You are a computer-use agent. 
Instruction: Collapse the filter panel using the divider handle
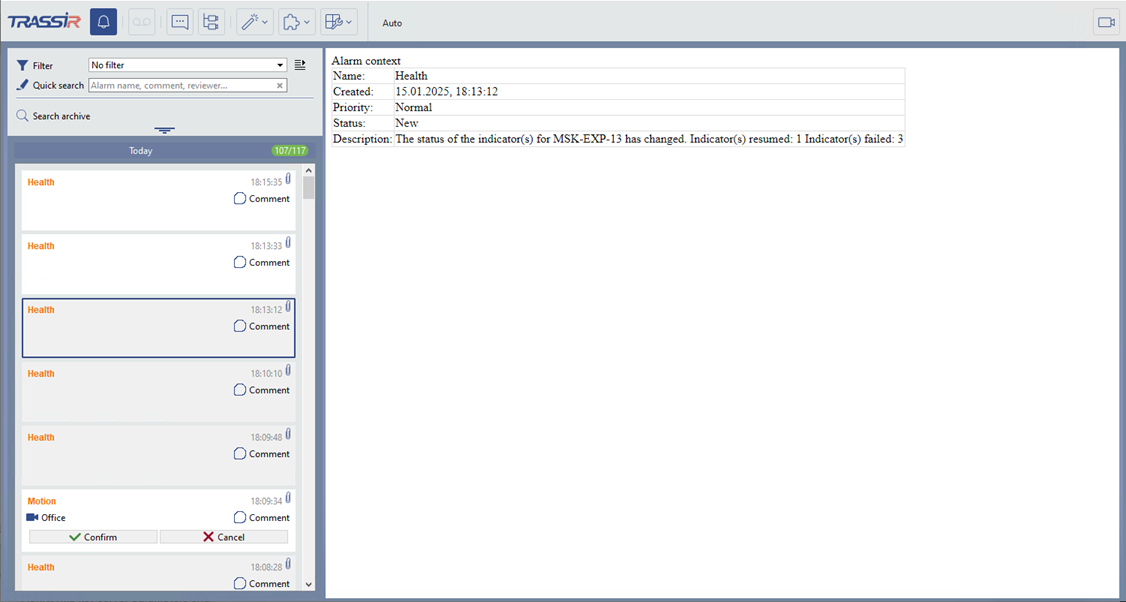pyautogui.click(x=164, y=130)
